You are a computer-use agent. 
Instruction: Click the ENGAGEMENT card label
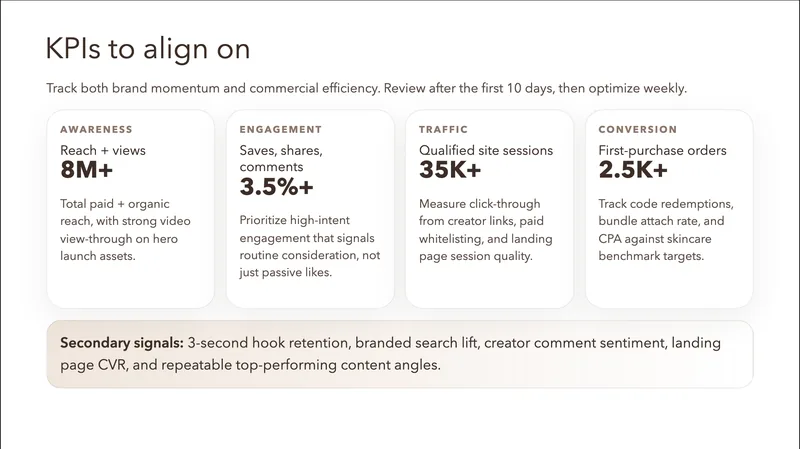[281, 130]
